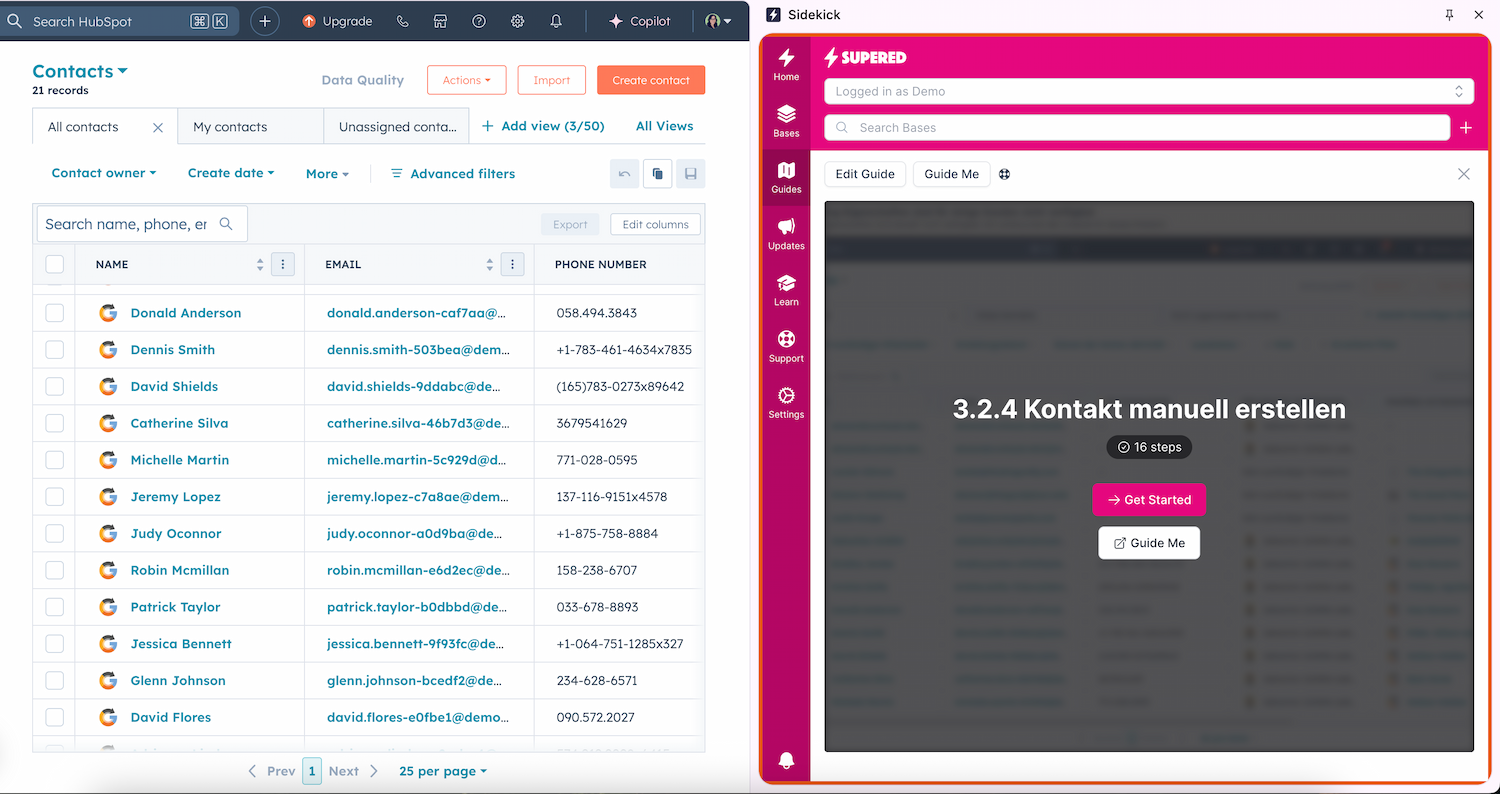Screen dimensions: 1500x794
Task: Open the Support section in Sidekick
Action: click(x=786, y=346)
